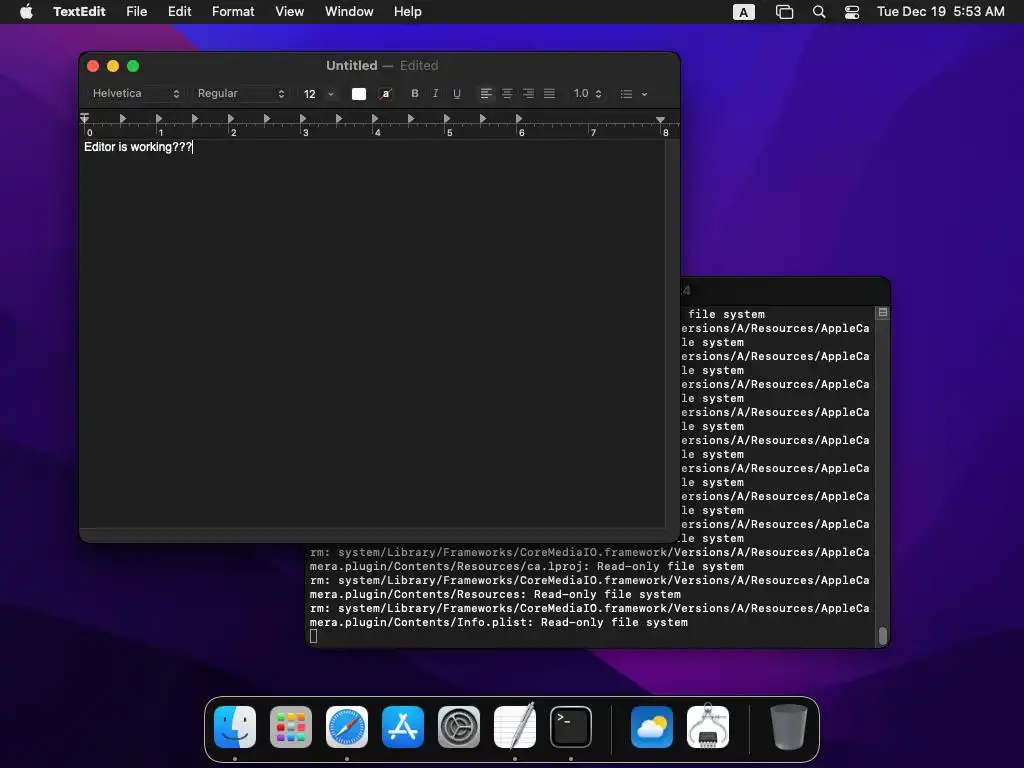Viewport: 1024px width, 768px height.
Task: Open App Store from the Dock
Action: click(403, 727)
